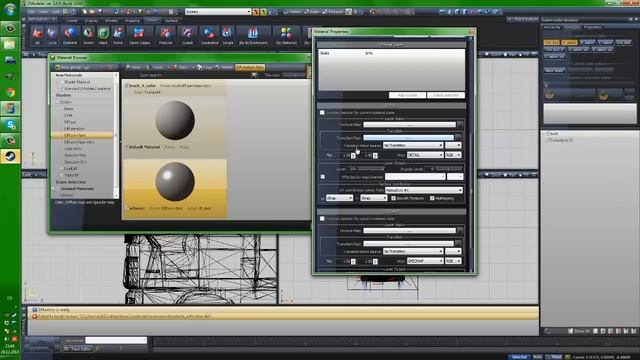This screenshot has height=360, width=640.
Task: Toggle the MipMapping checkbox
Action: click(432, 198)
